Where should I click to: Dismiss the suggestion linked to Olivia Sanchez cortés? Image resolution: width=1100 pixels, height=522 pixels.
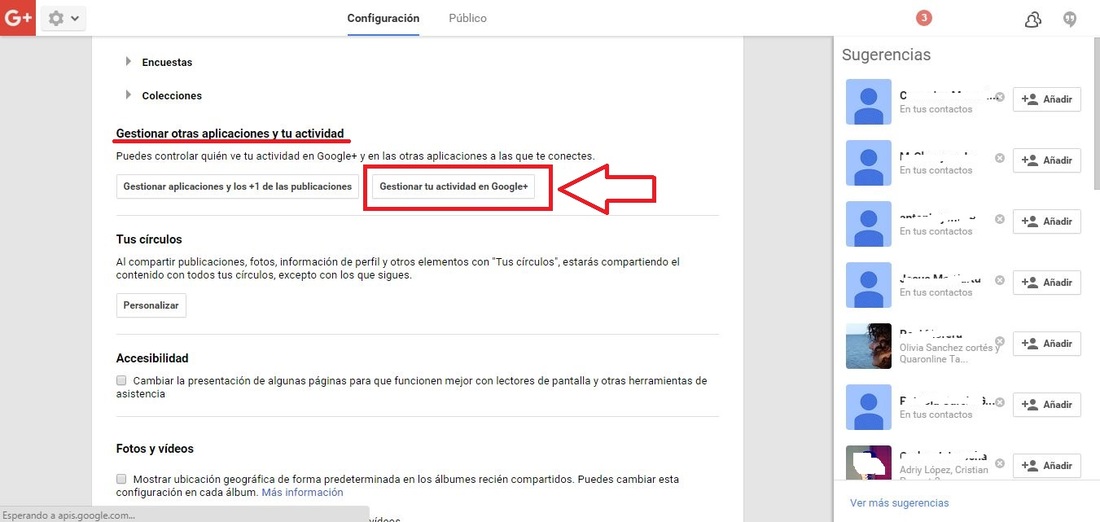tap(1000, 341)
